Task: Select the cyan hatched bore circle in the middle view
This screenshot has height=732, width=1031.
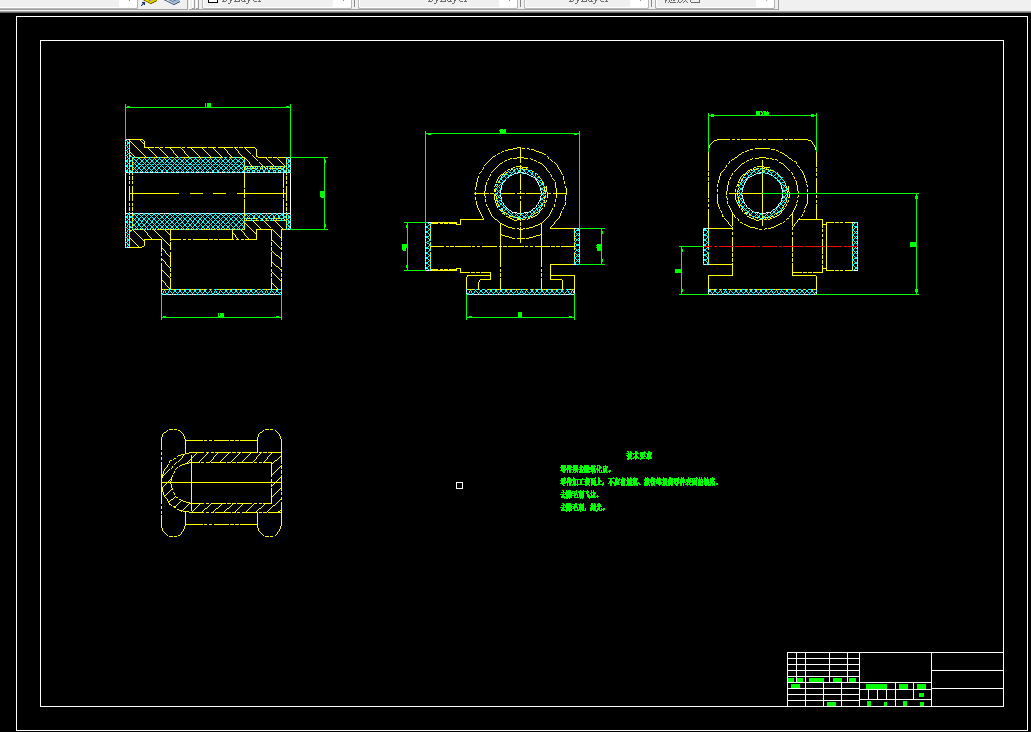Action: click(x=520, y=193)
